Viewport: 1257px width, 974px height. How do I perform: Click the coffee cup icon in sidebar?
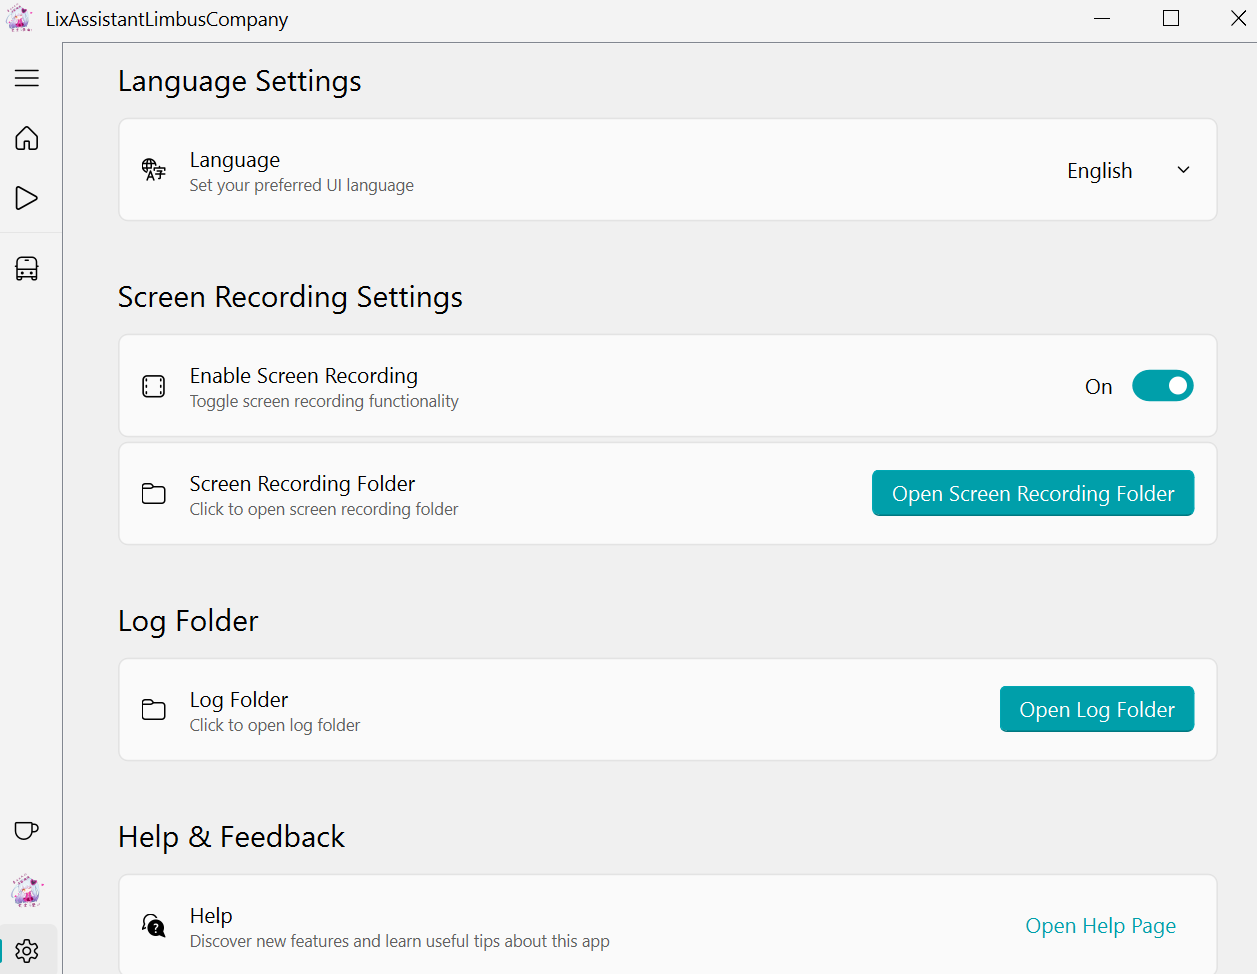(x=27, y=830)
